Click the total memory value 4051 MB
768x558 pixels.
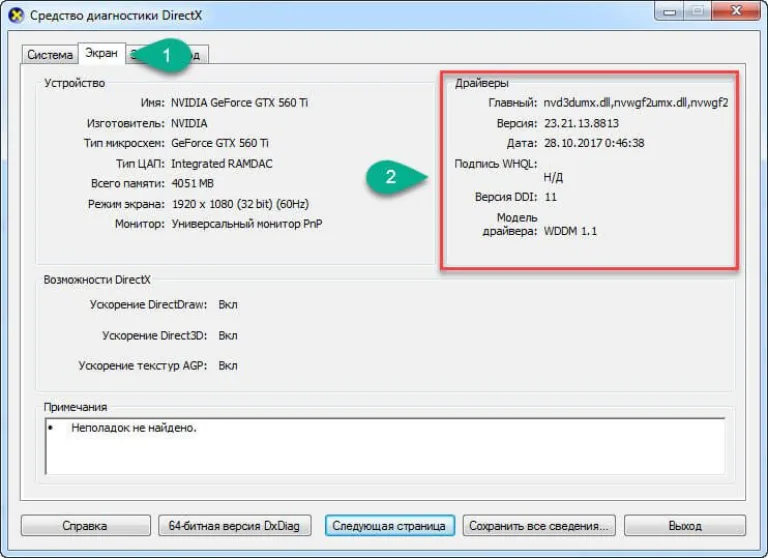click(x=192, y=184)
